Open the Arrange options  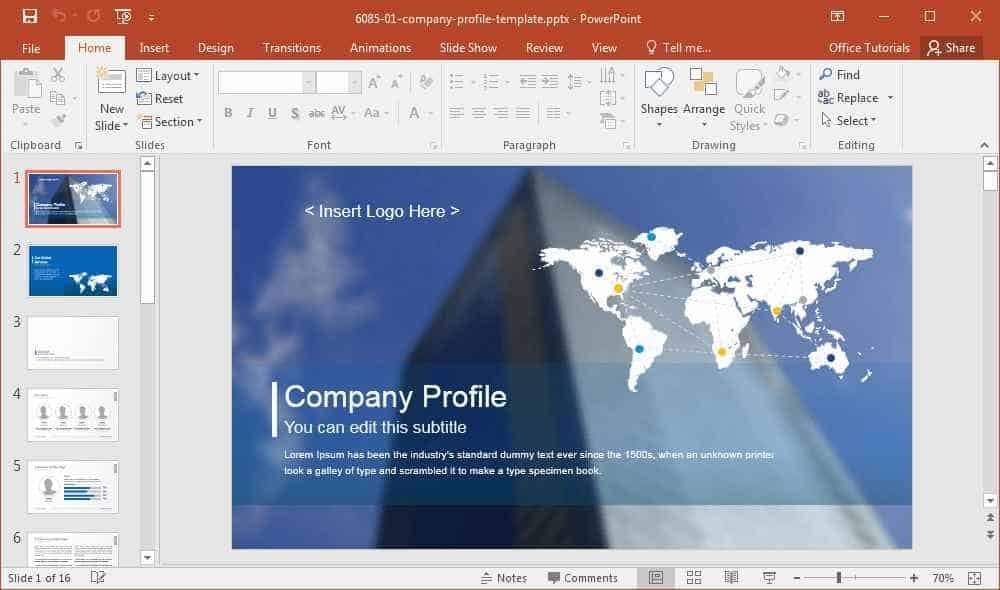tap(703, 98)
